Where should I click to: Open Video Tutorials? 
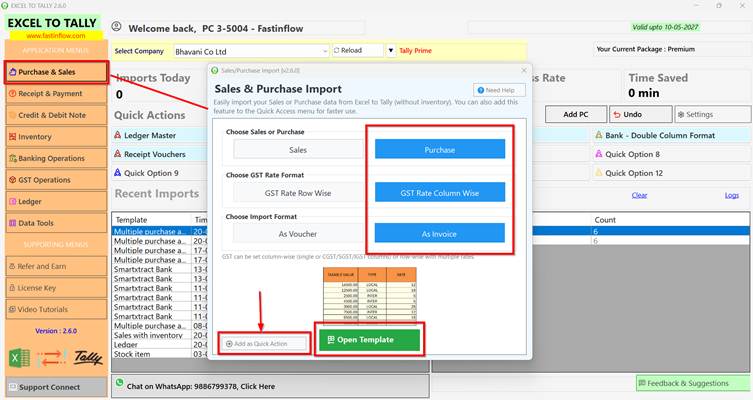click(x=56, y=309)
